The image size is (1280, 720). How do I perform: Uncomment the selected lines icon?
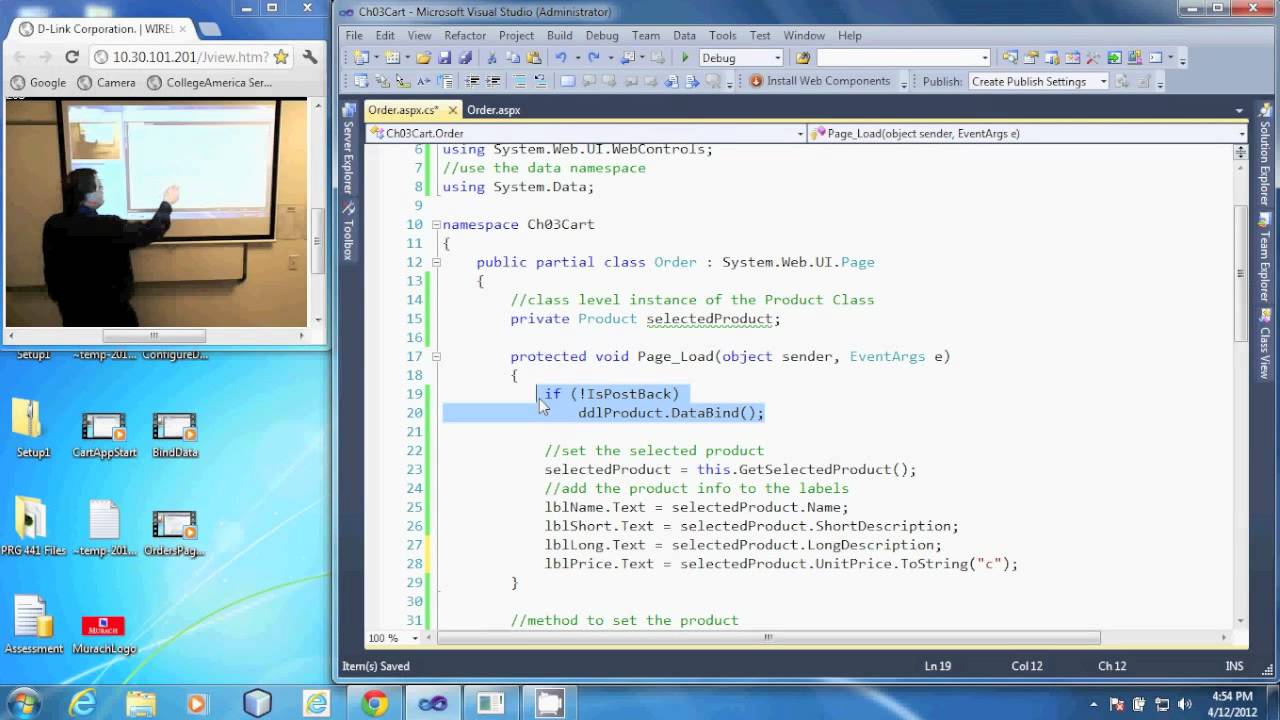tap(541, 81)
